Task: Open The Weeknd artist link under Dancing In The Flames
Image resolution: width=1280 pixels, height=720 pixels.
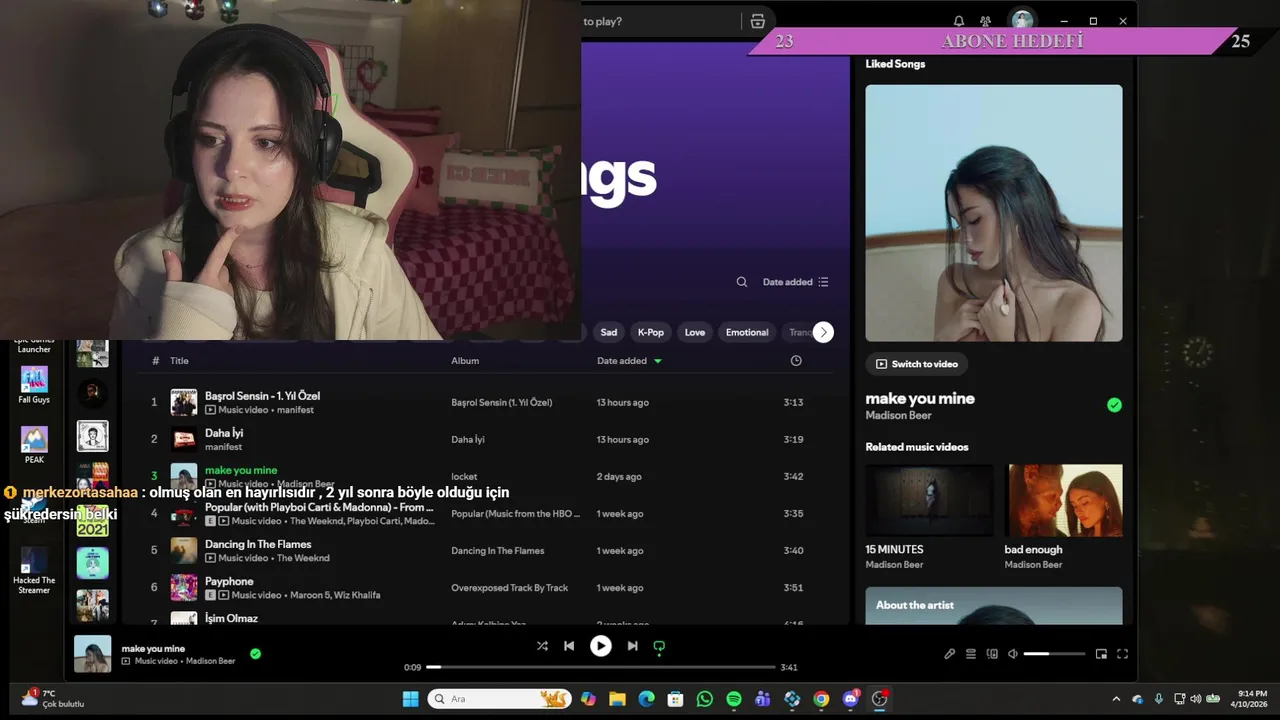Action: click(x=303, y=558)
